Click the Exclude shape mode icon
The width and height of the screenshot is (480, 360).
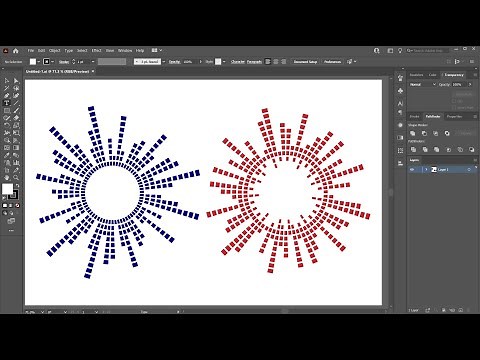[447, 133]
